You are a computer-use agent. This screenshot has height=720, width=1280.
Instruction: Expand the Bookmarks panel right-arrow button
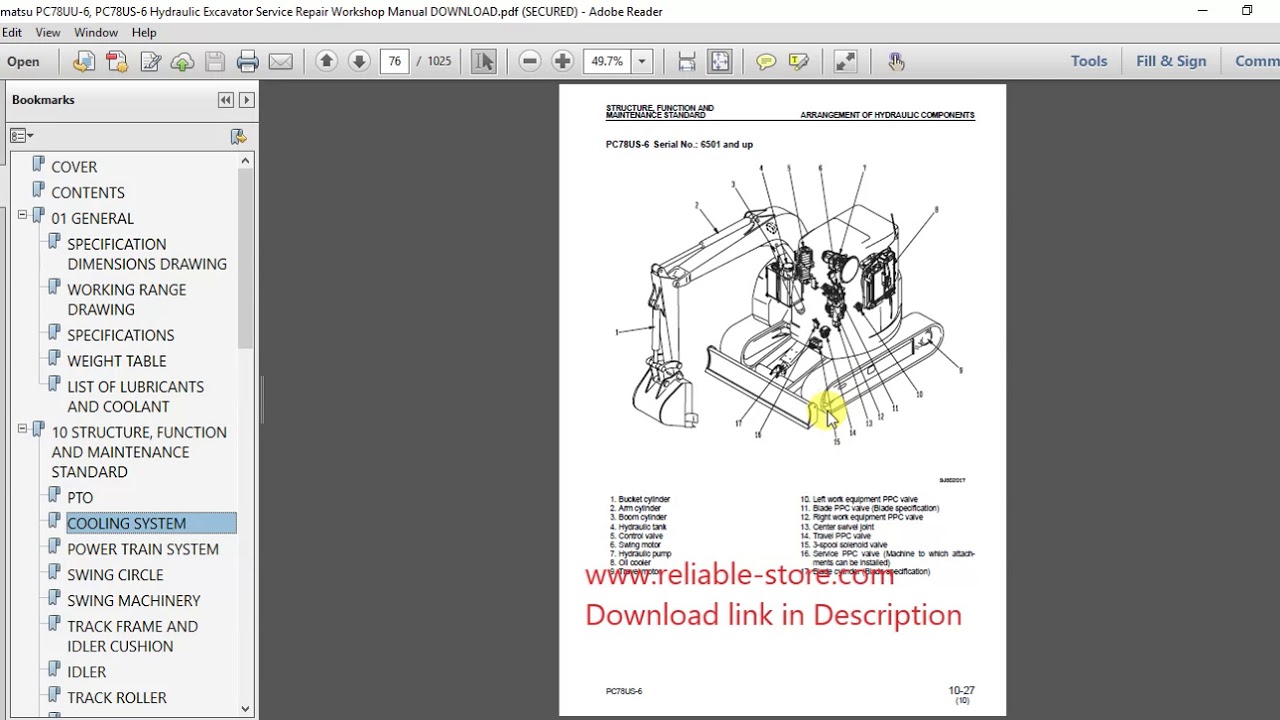coord(246,100)
